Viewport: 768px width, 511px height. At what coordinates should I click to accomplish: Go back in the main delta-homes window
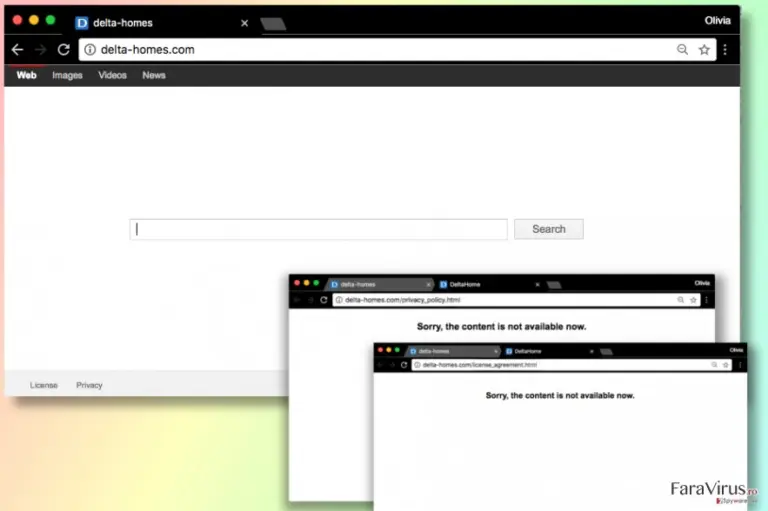17,49
